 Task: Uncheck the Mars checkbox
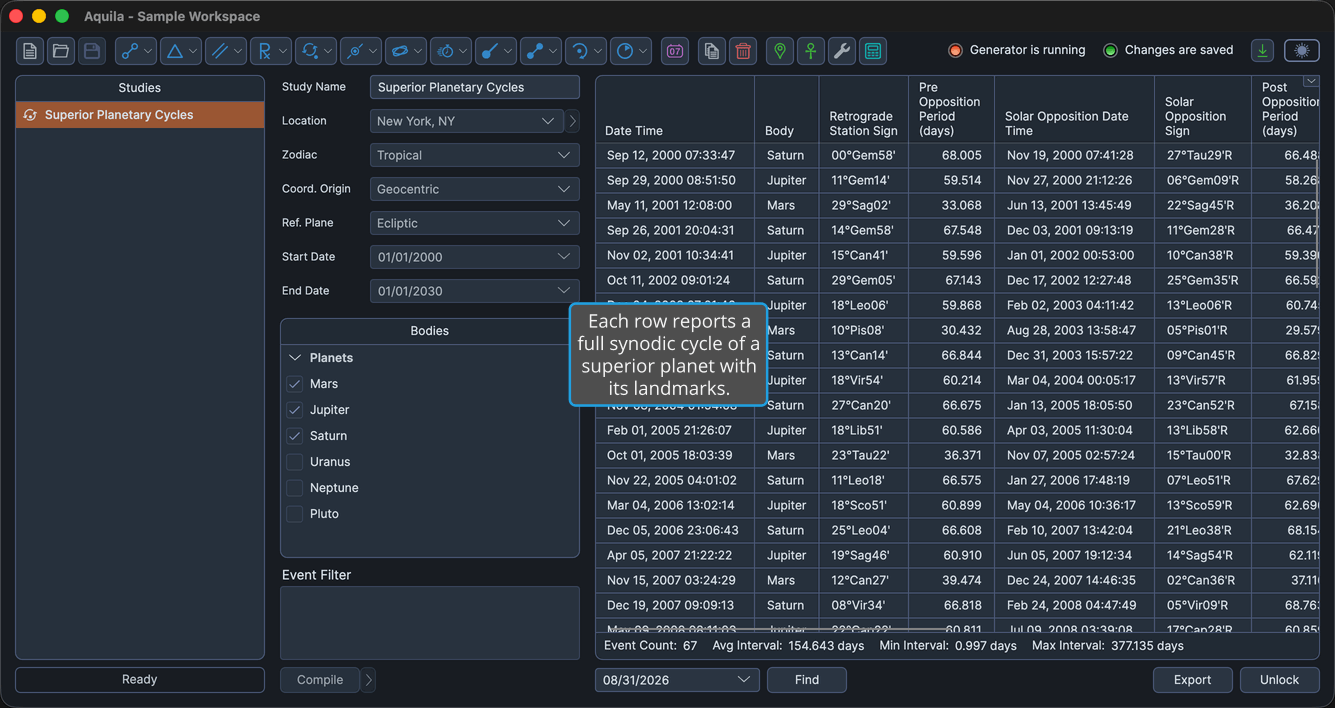point(295,384)
